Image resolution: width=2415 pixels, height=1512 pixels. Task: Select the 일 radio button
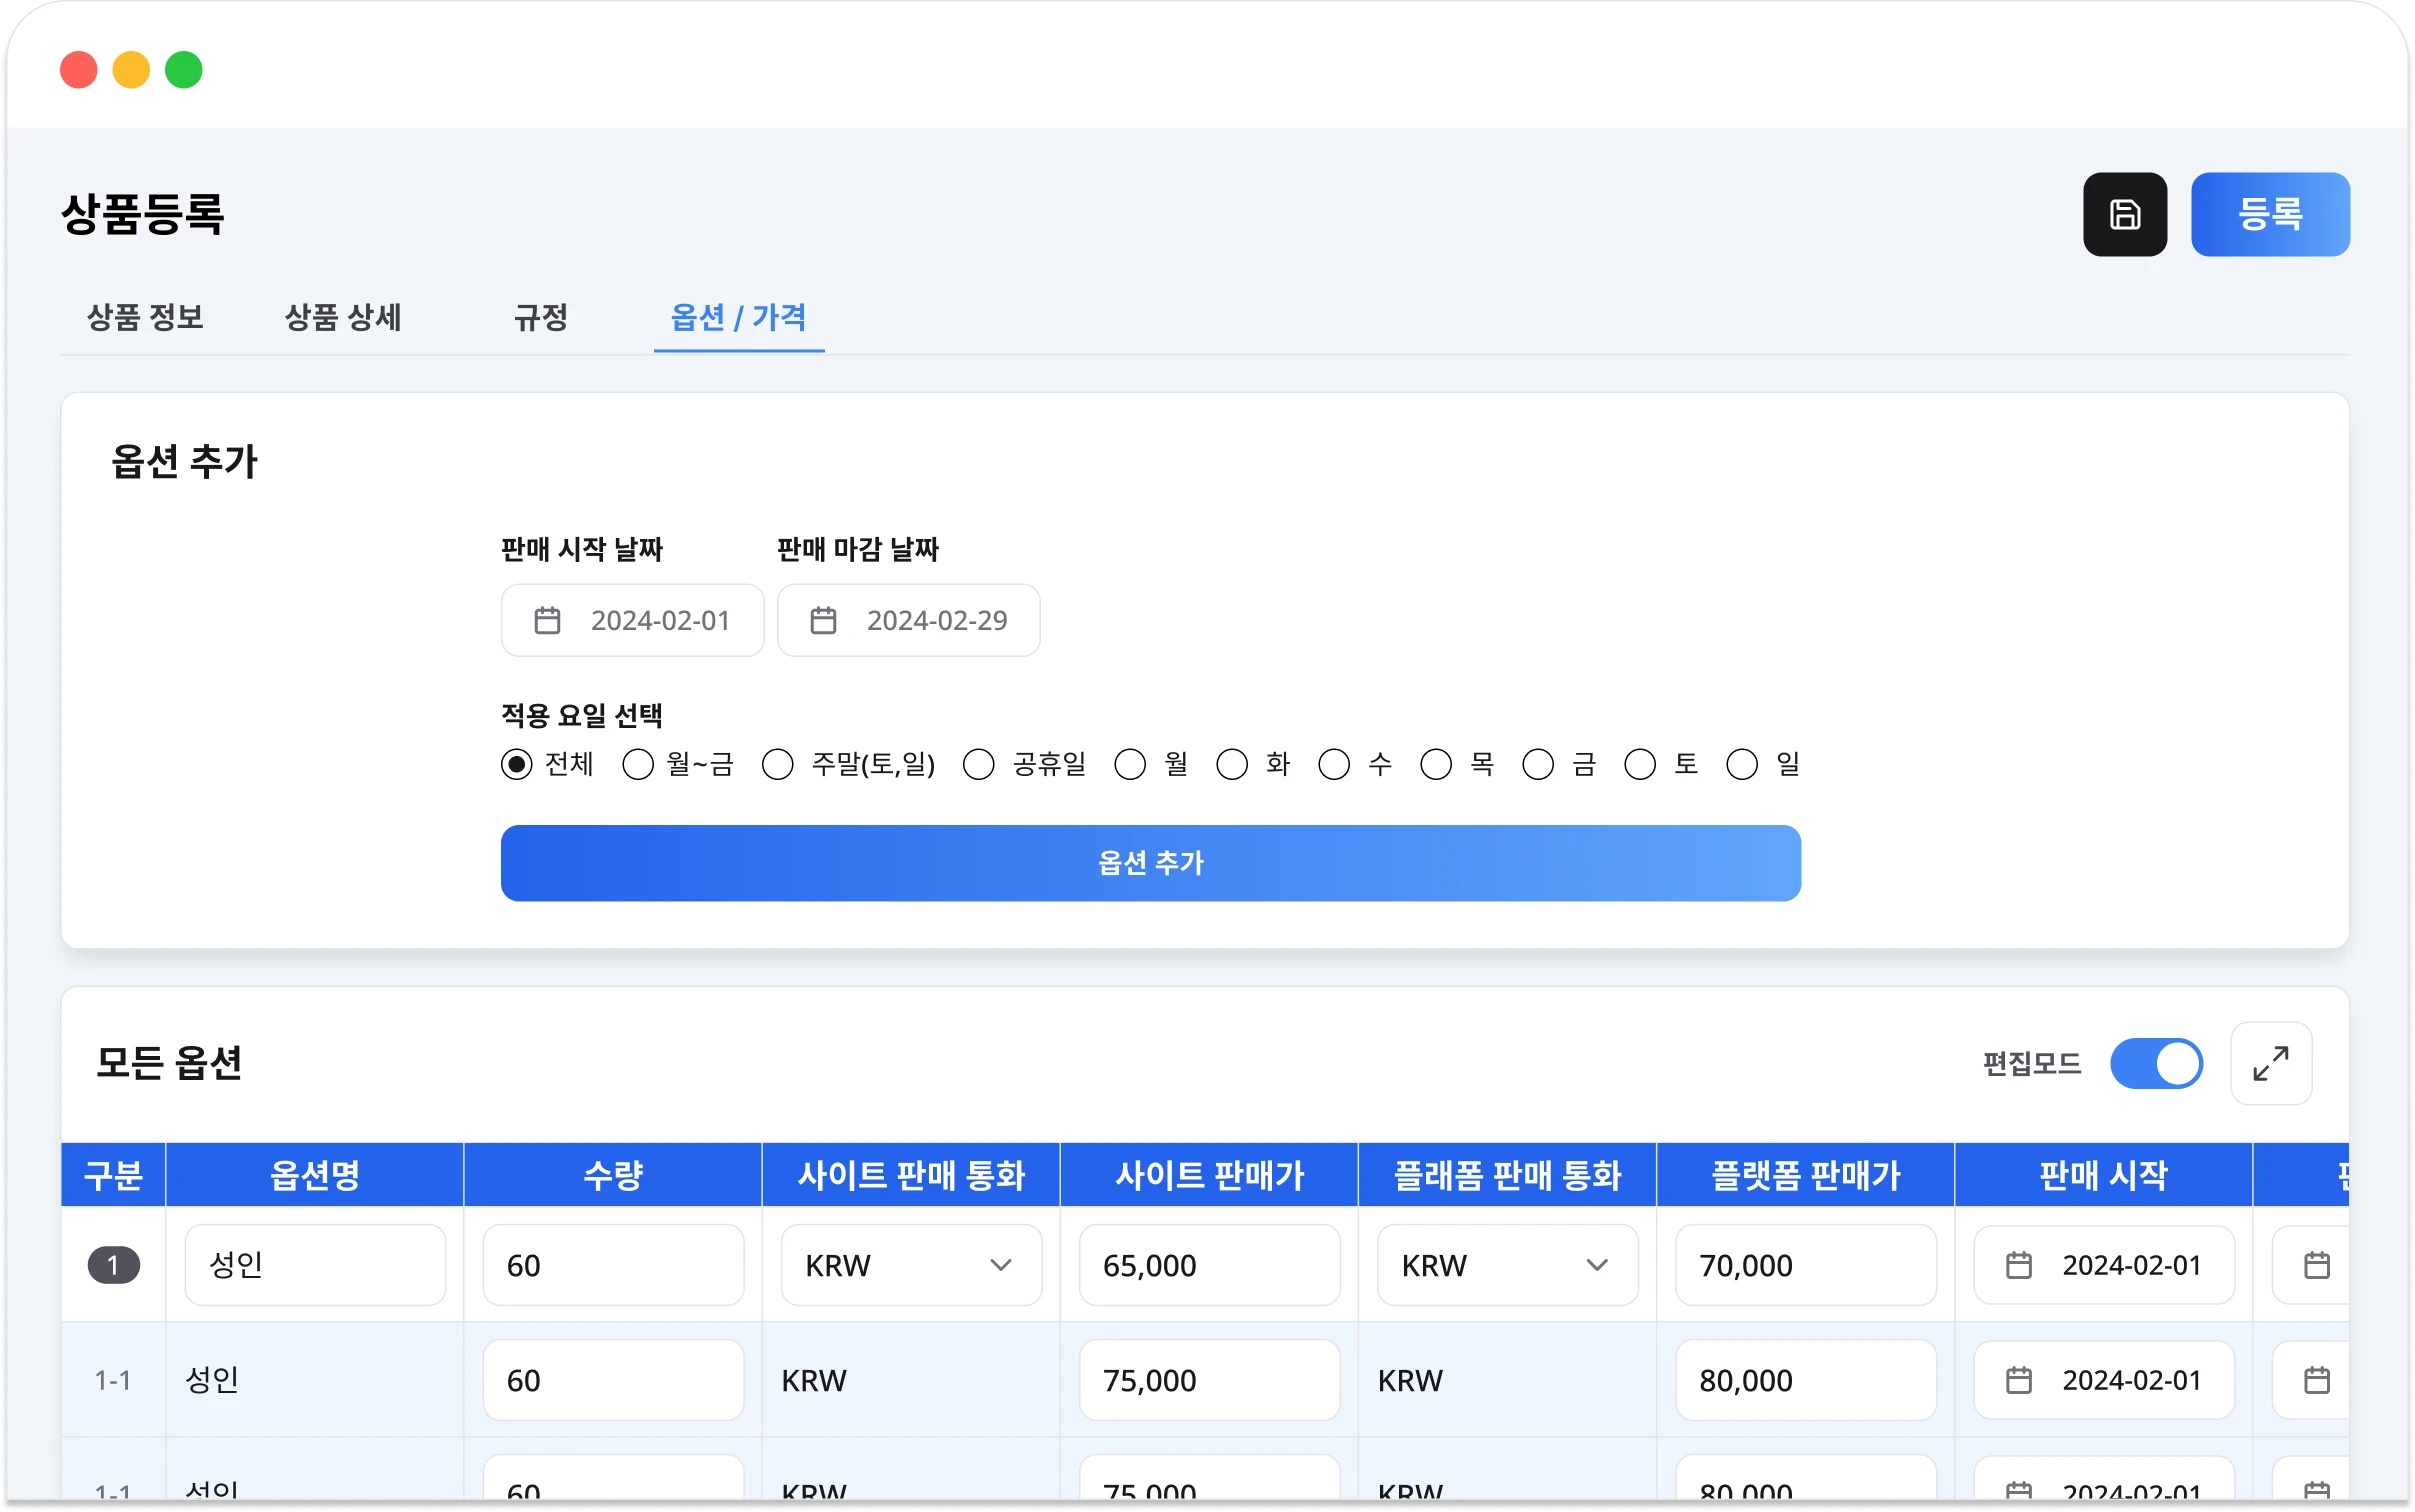coord(1742,765)
